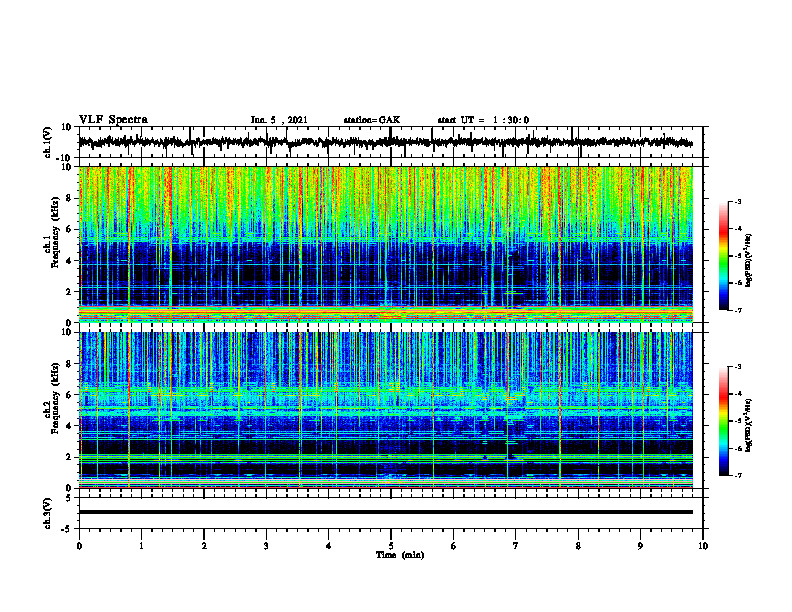The height and width of the screenshot is (612, 792).
Task: Click the 0 tick label on Time axis
Action: point(79,546)
